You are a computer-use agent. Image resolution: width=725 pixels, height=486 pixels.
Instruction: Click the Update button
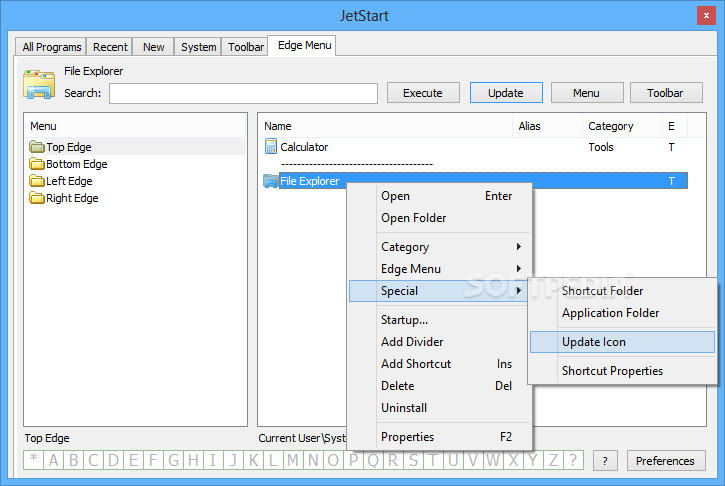point(506,93)
